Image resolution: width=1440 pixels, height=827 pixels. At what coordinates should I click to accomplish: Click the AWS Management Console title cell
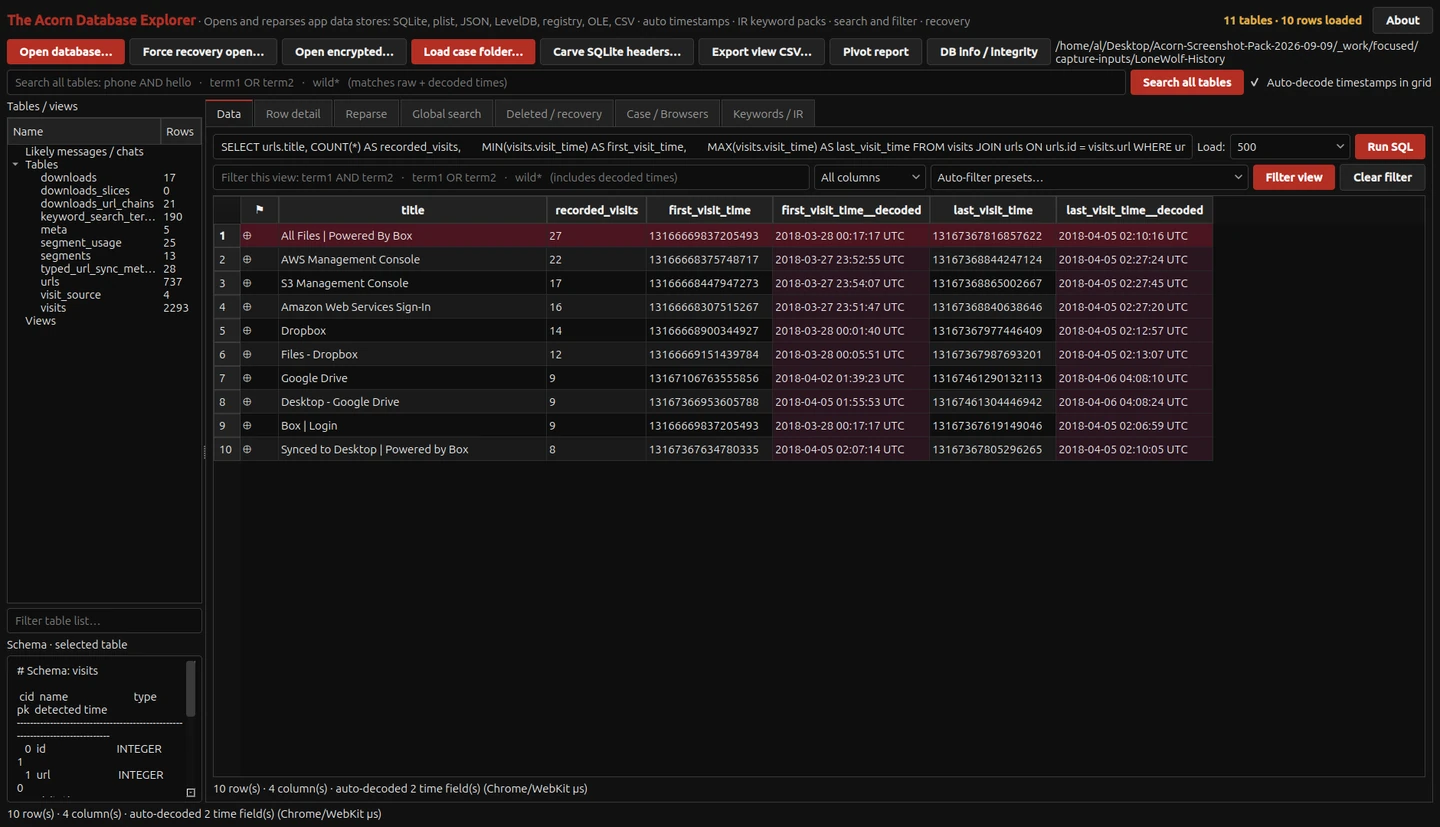point(412,260)
